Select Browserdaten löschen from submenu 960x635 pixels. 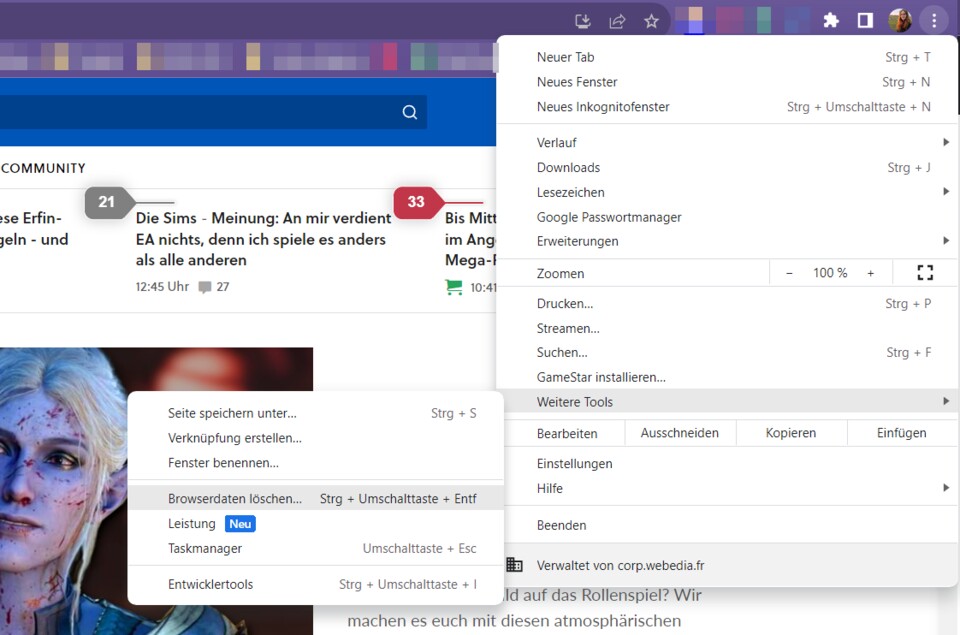point(235,498)
